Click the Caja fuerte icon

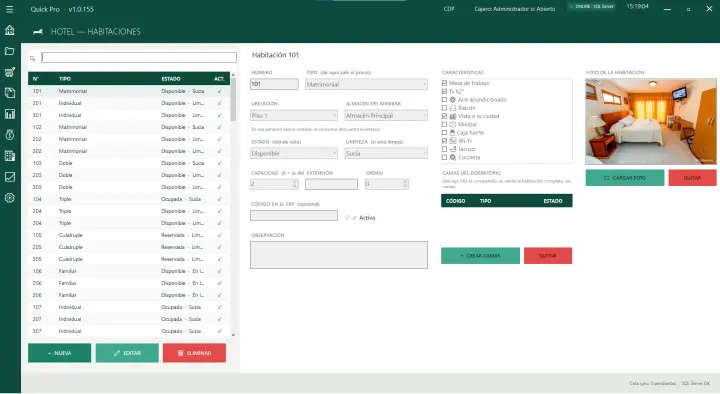point(452,132)
